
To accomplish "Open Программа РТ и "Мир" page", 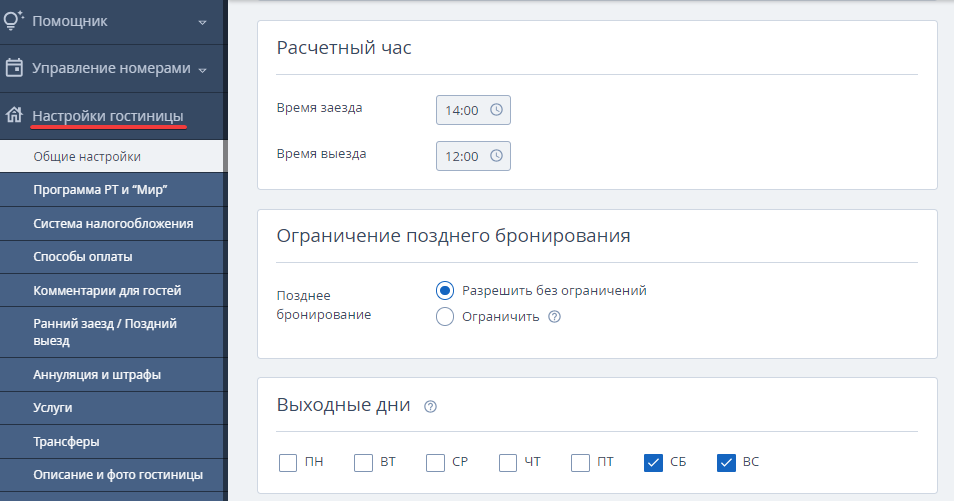I will pyautogui.click(x=112, y=190).
